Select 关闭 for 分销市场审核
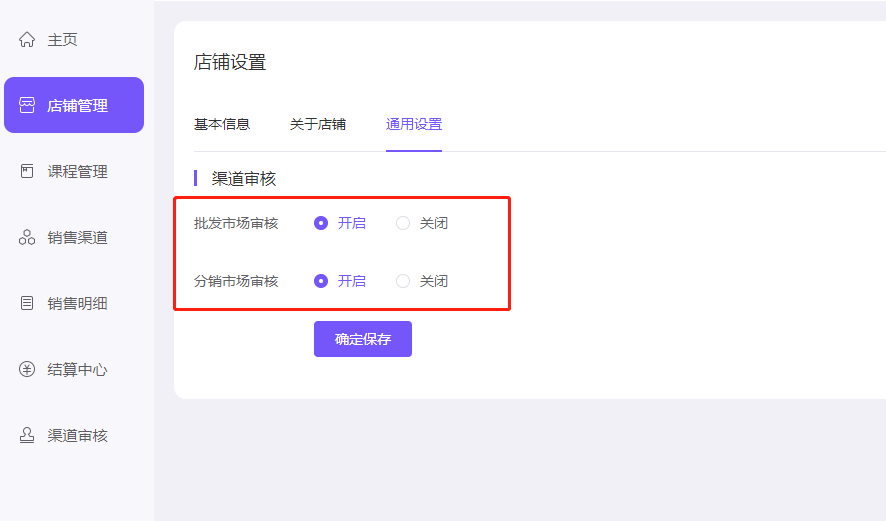This screenshot has width=886, height=521. (x=403, y=281)
